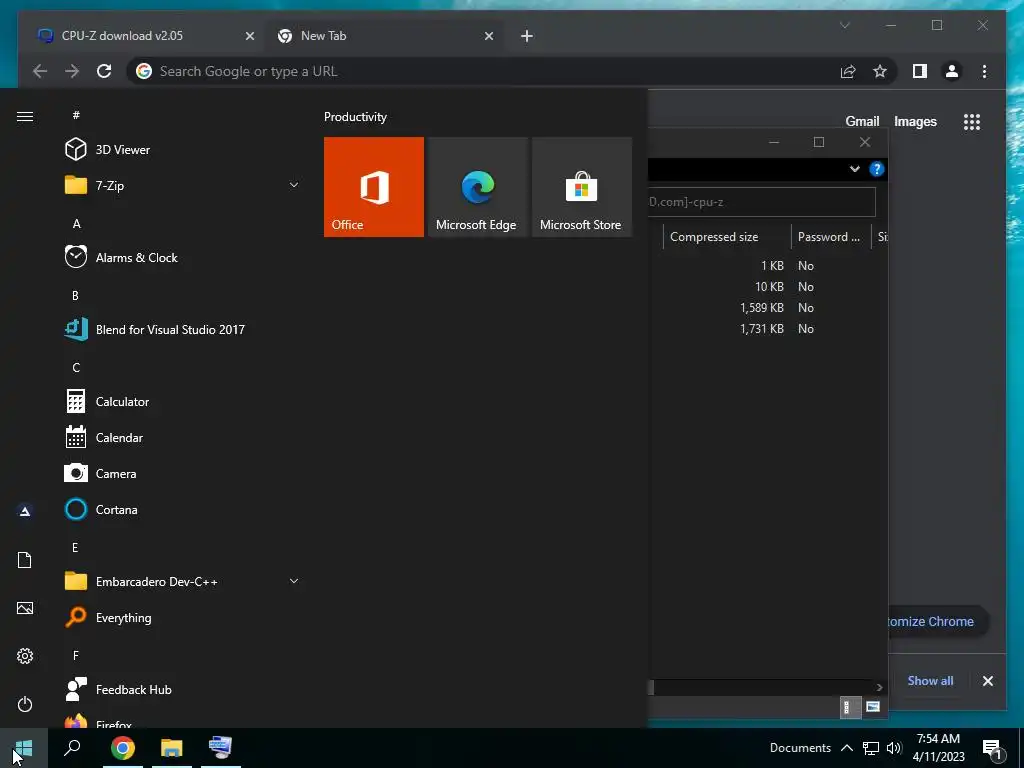The height and width of the screenshot is (768, 1024).
Task: Open Chrome three-dot menu
Action: pos(984,71)
